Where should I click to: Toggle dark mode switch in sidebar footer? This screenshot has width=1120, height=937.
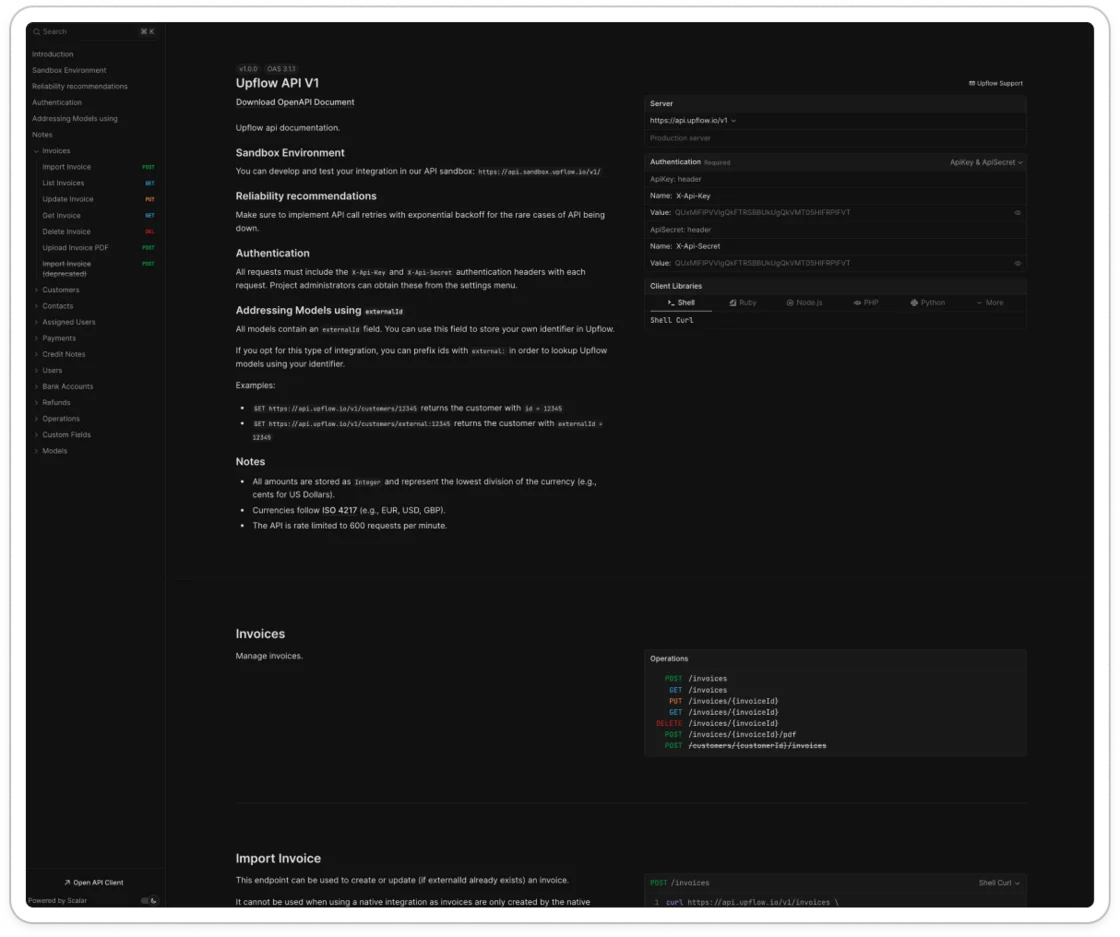click(x=149, y=901)
